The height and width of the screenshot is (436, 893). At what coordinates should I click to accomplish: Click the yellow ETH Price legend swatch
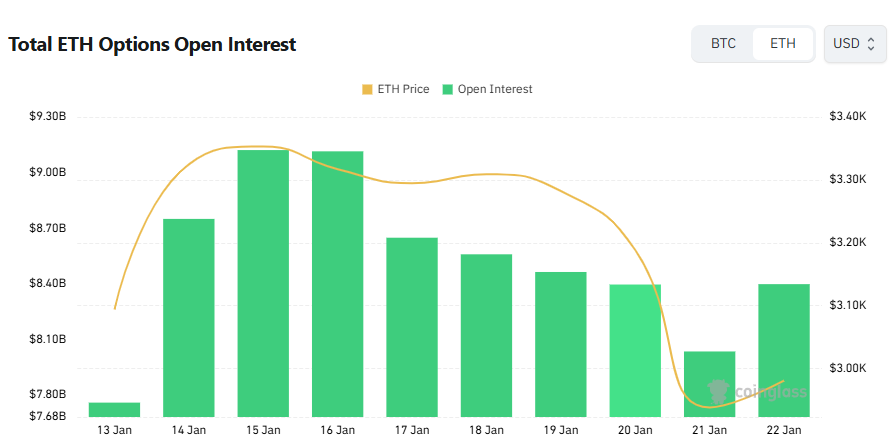[x=367, y=89]
